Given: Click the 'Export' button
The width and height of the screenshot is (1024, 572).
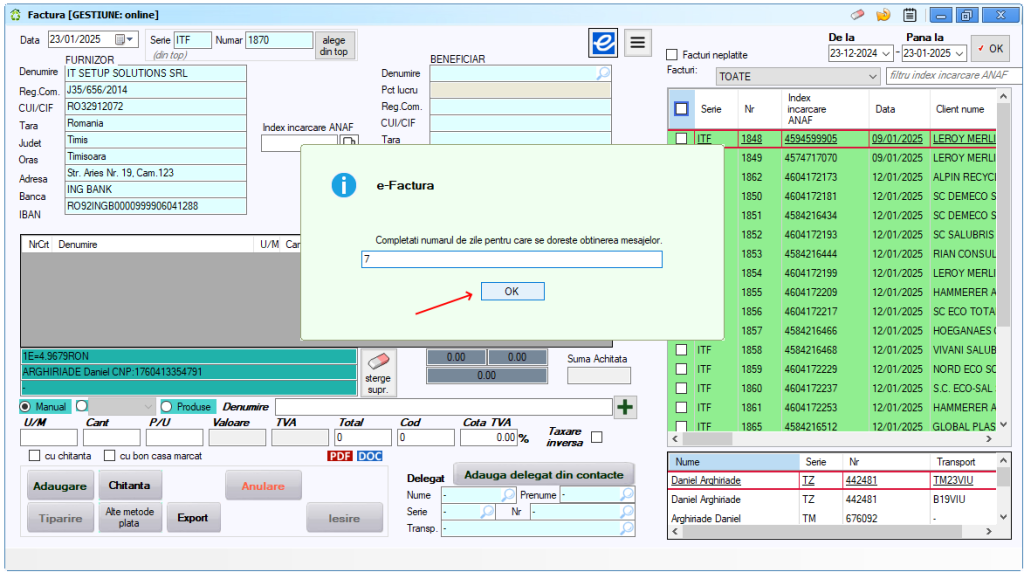Looking at the screenshot, I should tap(193, 518).
